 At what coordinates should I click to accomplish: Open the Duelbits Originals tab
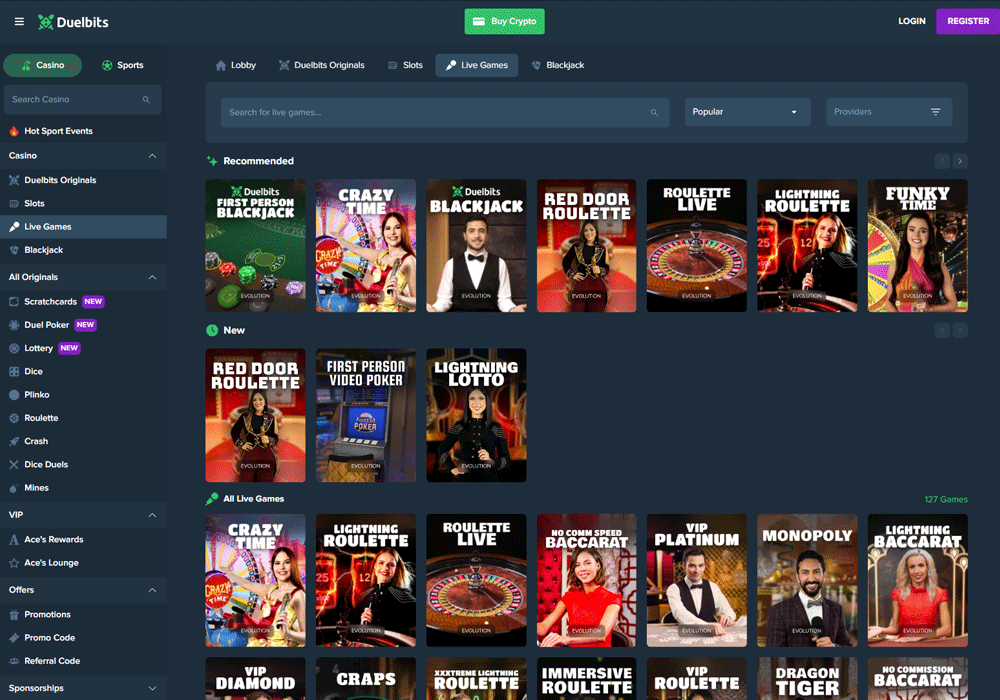[321, 65]
